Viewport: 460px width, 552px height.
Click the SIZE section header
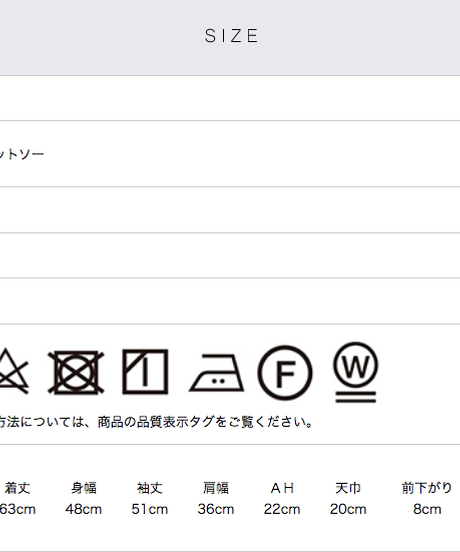(232, 36)
